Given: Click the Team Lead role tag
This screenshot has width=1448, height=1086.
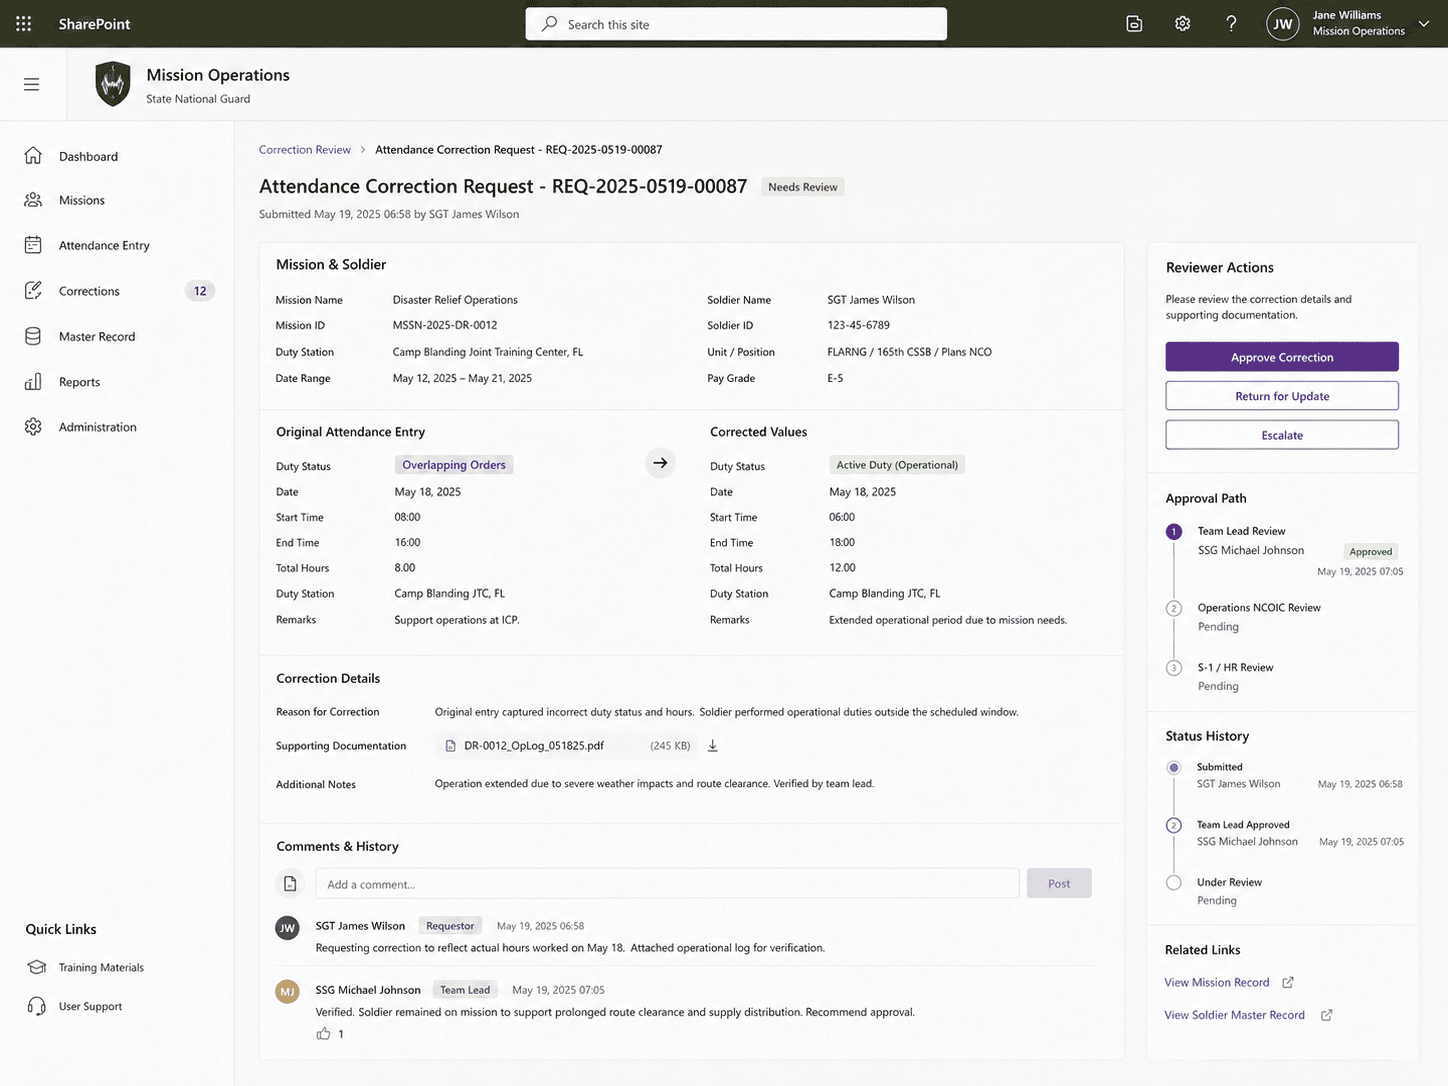Looking at the screenshot, I should click(465, 990).
